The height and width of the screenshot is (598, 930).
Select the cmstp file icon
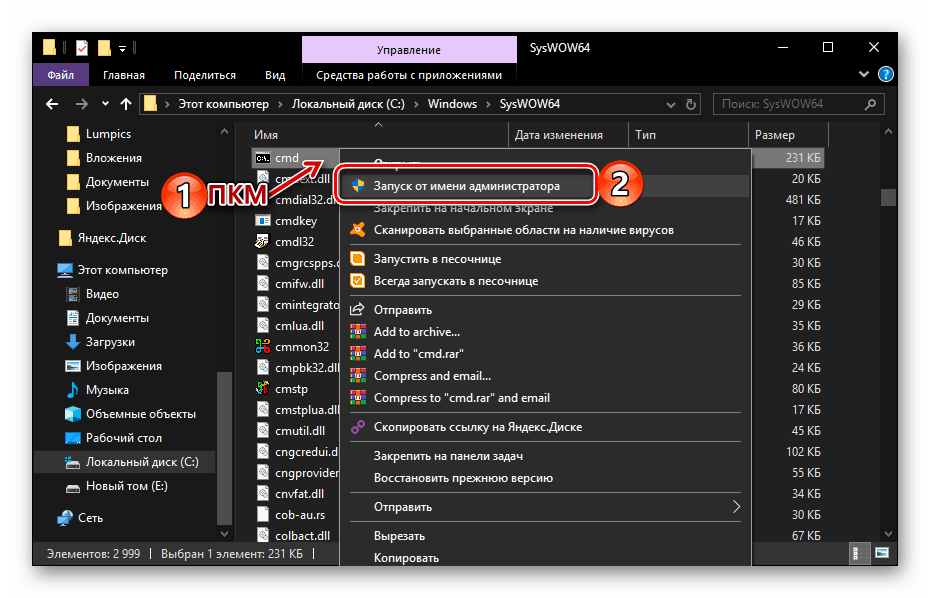click(263, 389)
